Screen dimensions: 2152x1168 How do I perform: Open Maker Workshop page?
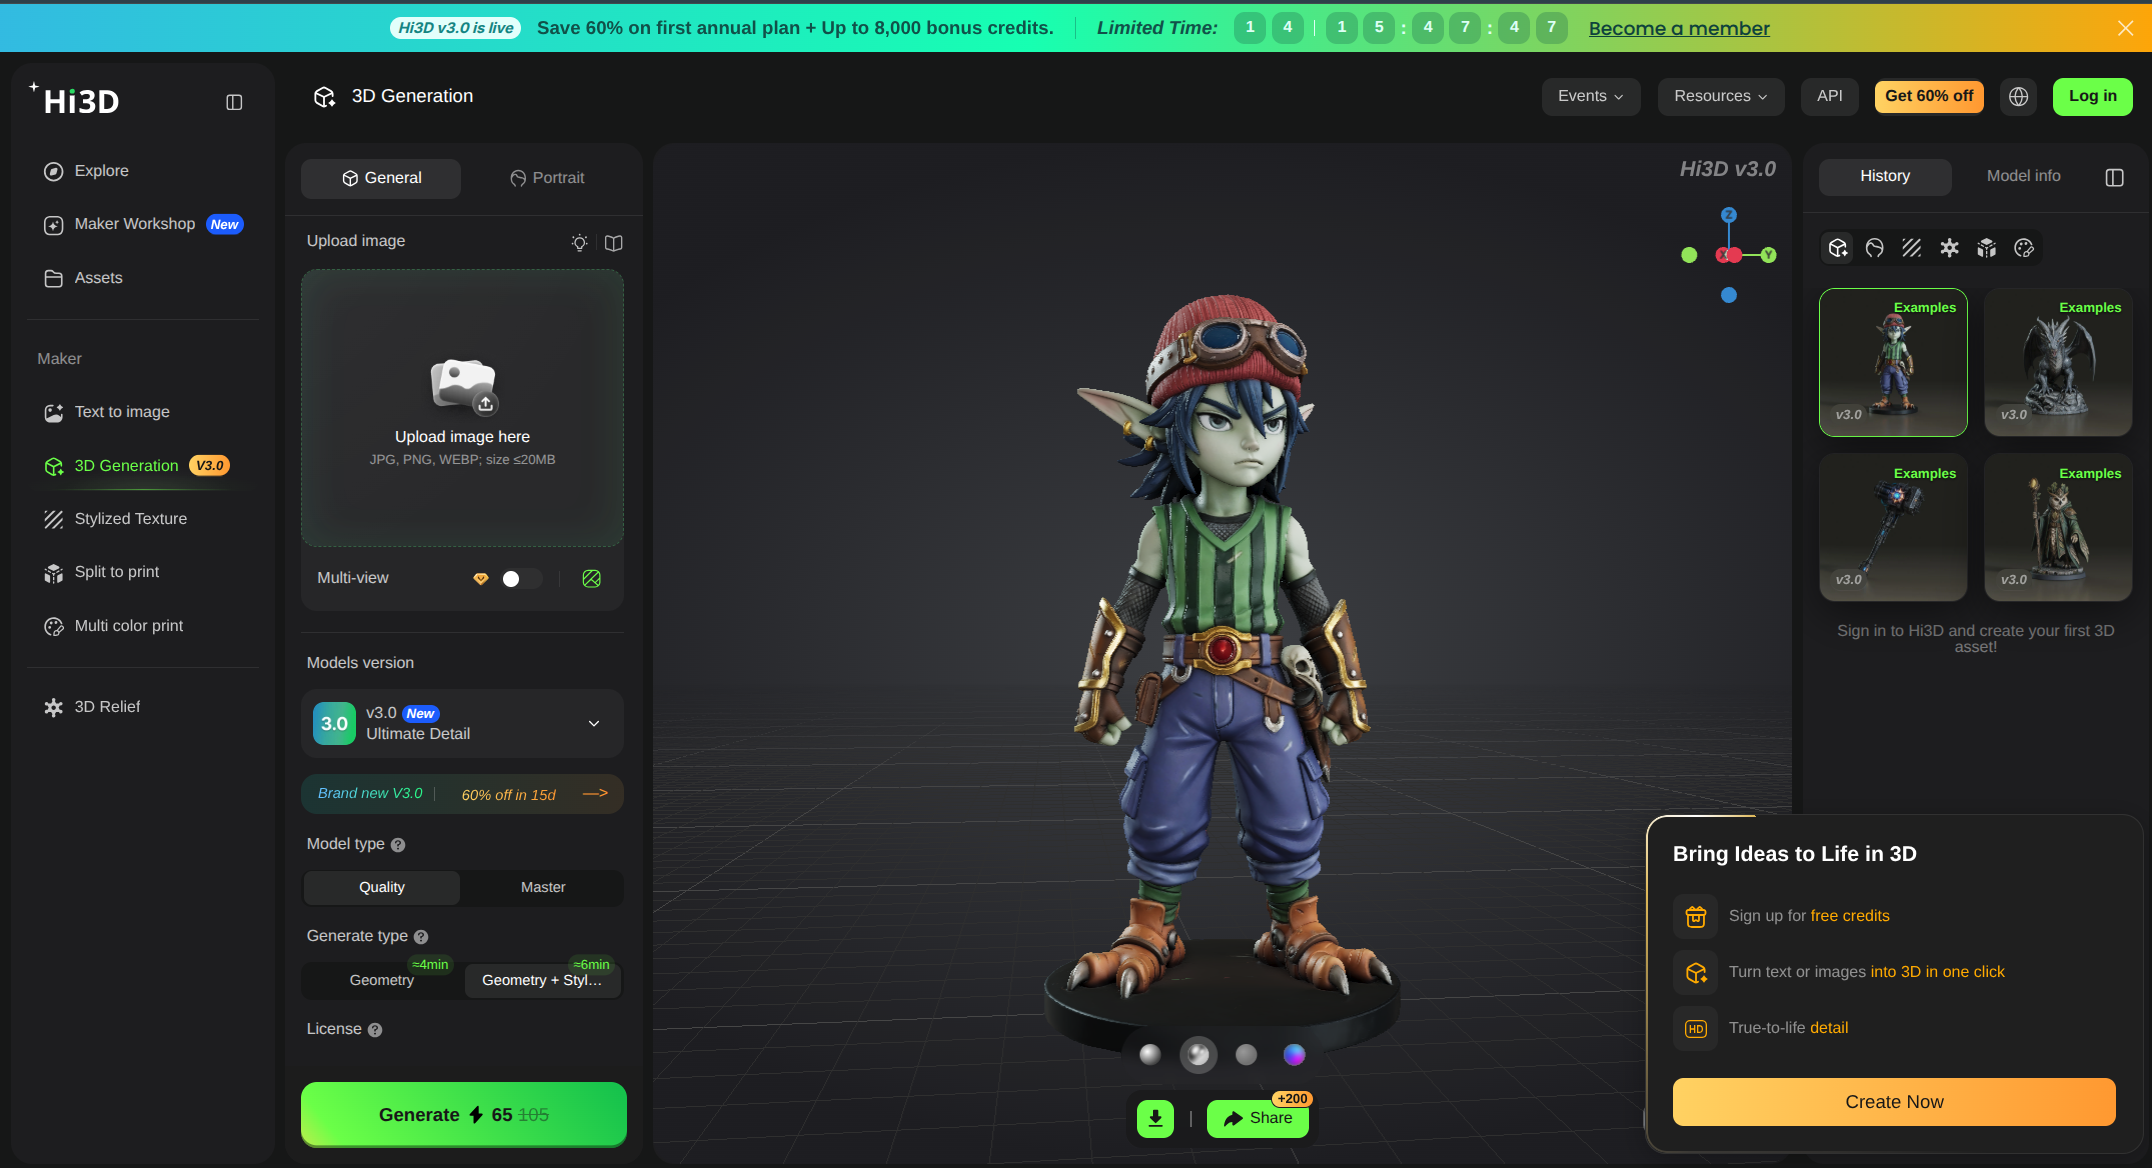click(x=143, y=224)
